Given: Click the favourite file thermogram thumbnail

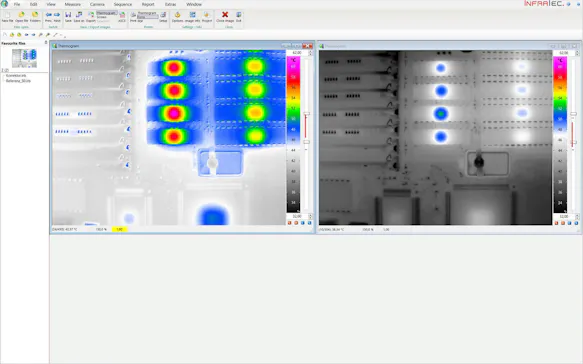Looking at the screenshot, I should coord(24,58).
